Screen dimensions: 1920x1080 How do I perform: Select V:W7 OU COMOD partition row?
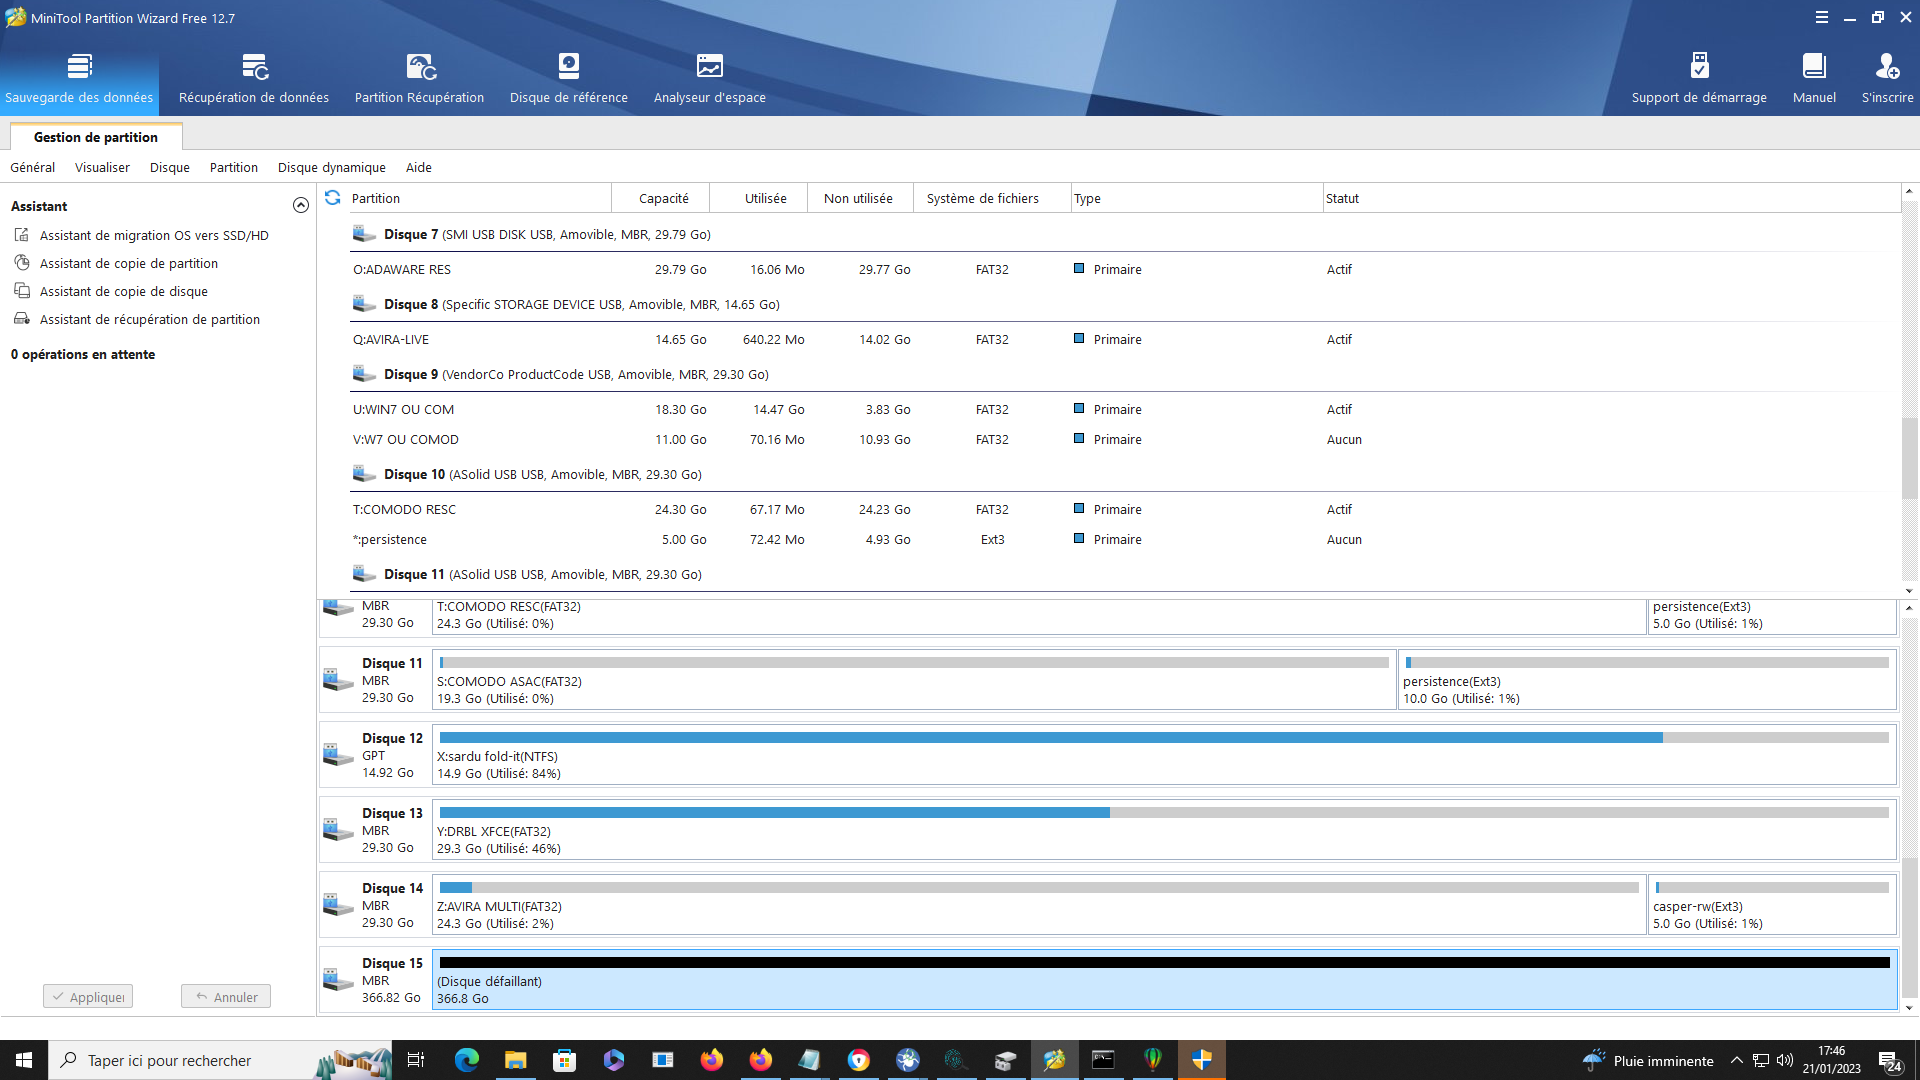click(1124, 439)
